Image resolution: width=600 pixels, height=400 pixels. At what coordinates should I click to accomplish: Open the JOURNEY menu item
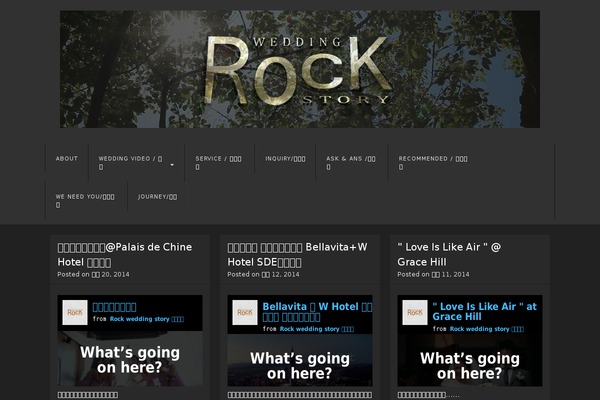point(157,197)
